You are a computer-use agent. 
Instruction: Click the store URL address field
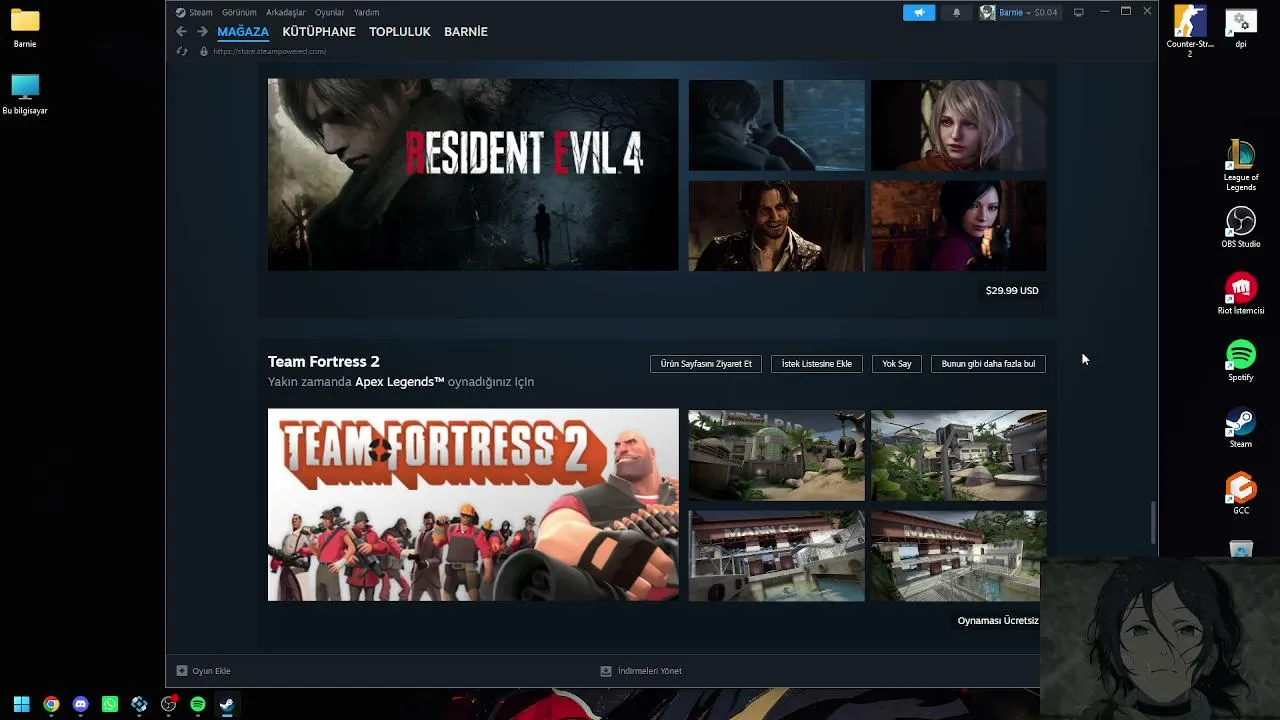[x=270, y=51]
